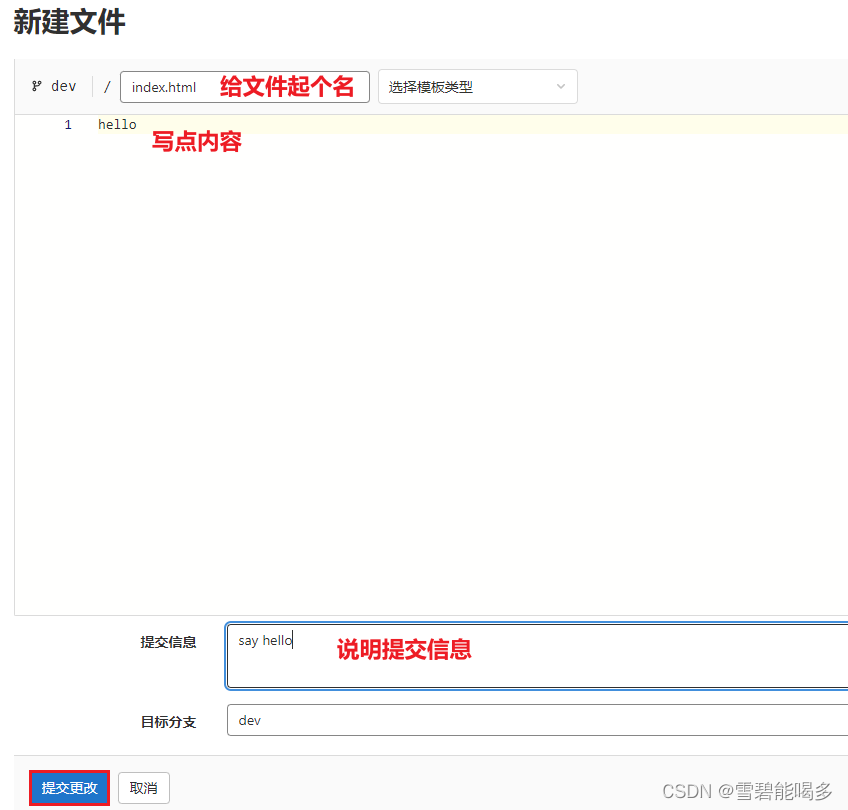Click the say hello commit text

click(x=264, y=640)
